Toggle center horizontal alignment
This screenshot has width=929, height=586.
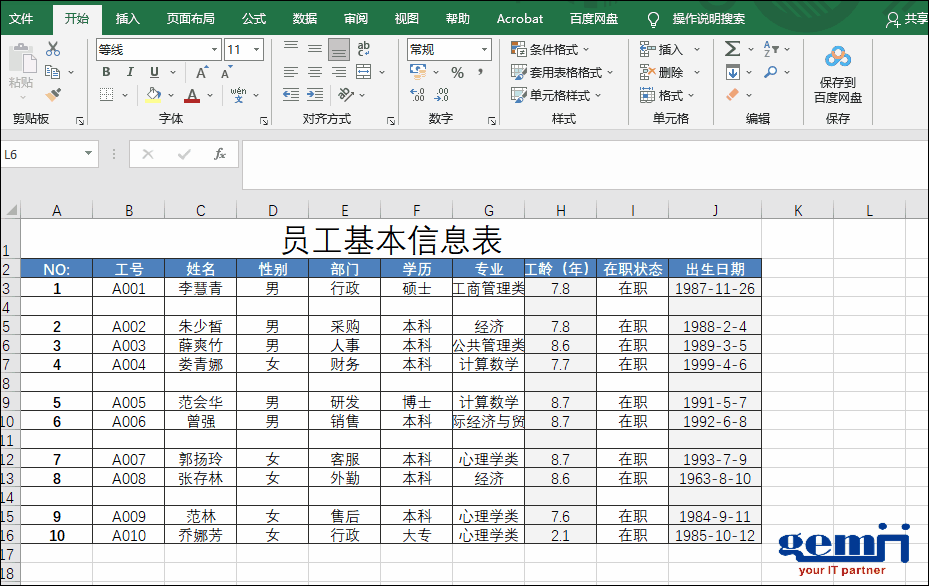[315, 72]
